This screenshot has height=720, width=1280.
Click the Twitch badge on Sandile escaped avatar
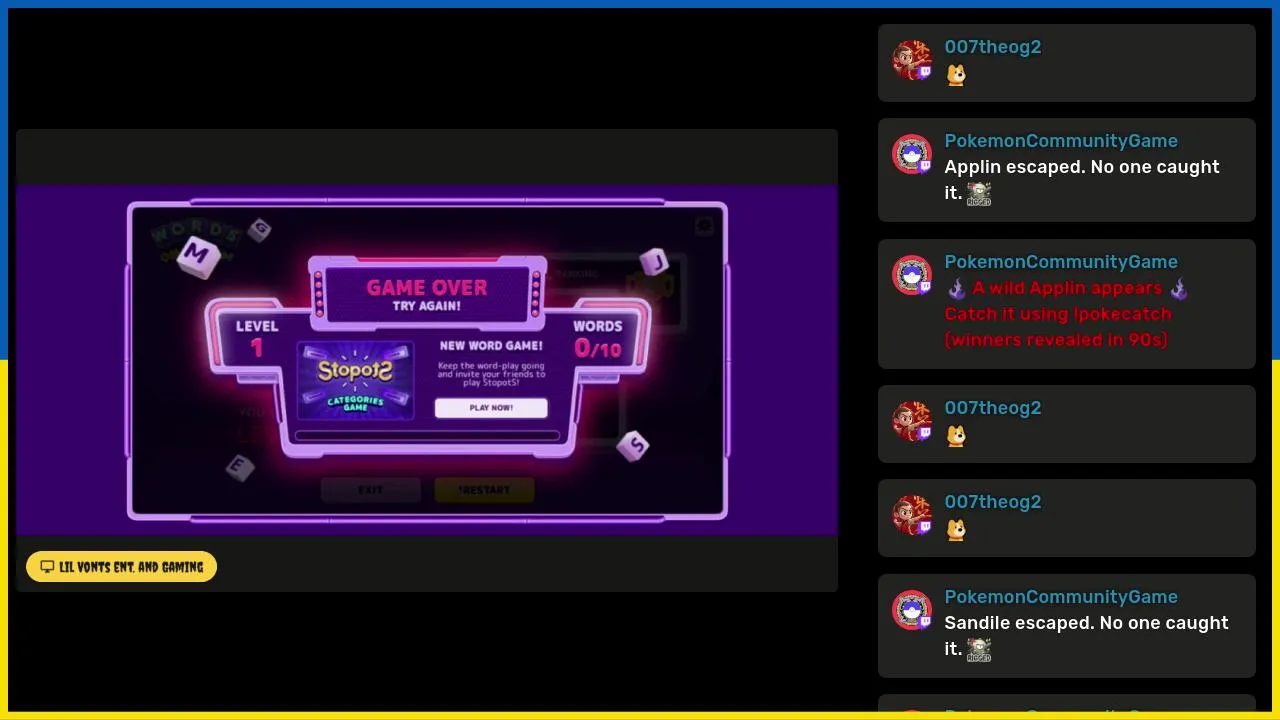click(925, 623)
